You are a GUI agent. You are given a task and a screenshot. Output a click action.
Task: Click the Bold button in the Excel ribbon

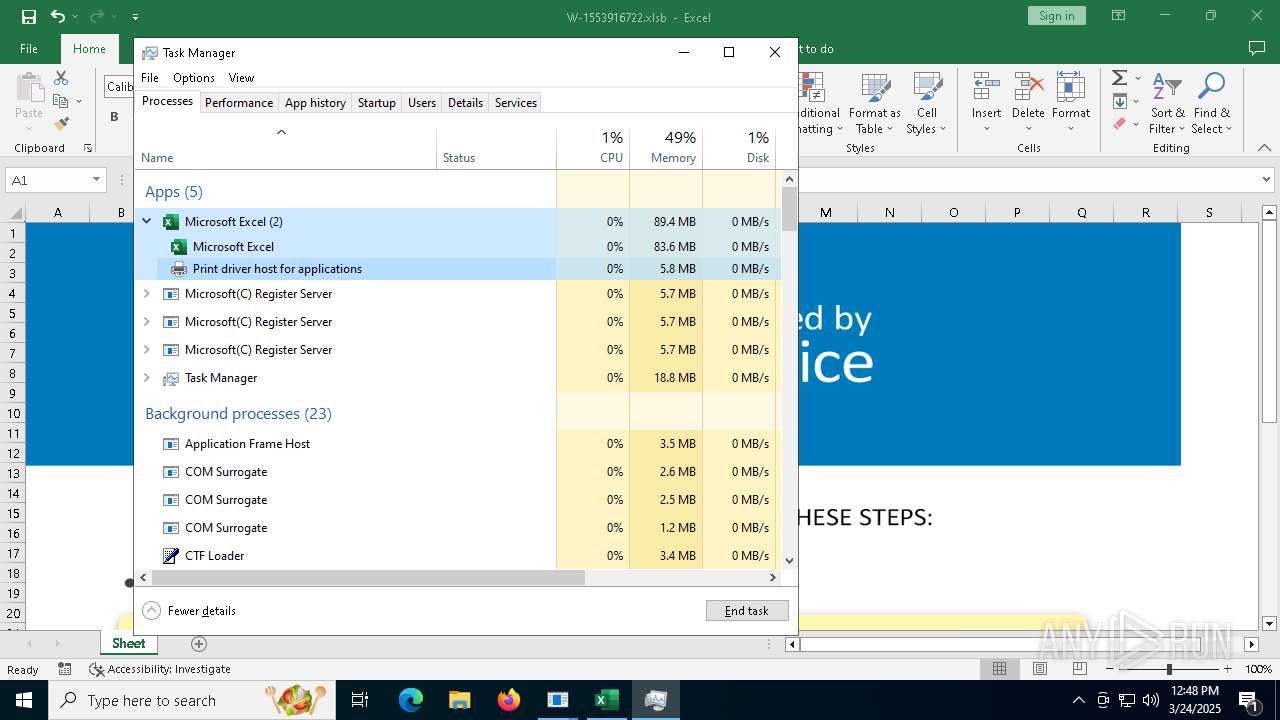[114, 116]
